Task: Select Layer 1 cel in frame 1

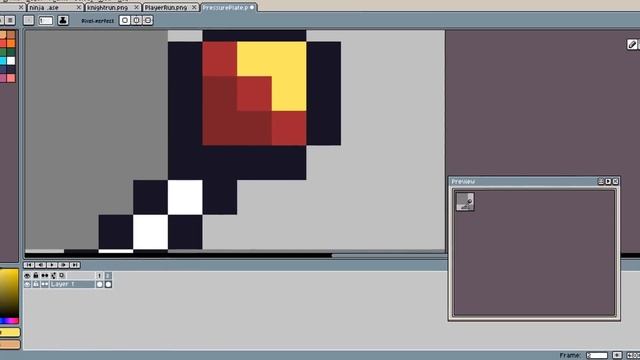Action: pos(99,284)
